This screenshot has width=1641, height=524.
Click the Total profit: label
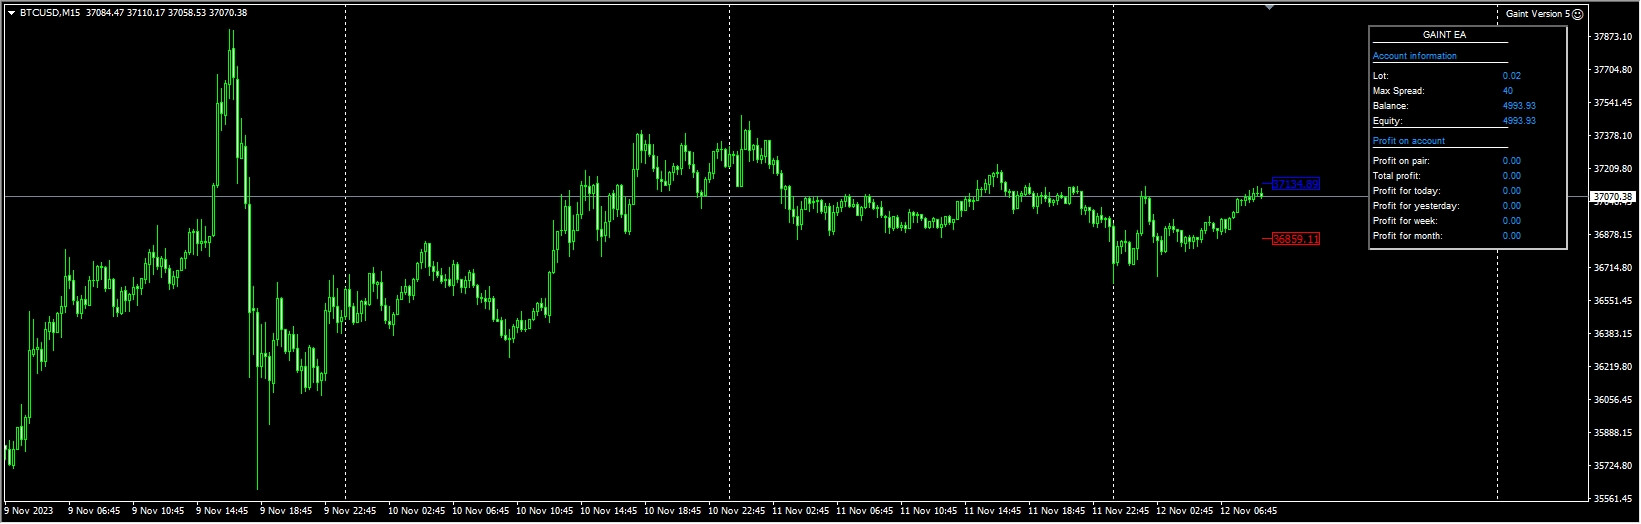pos(1396,176)
